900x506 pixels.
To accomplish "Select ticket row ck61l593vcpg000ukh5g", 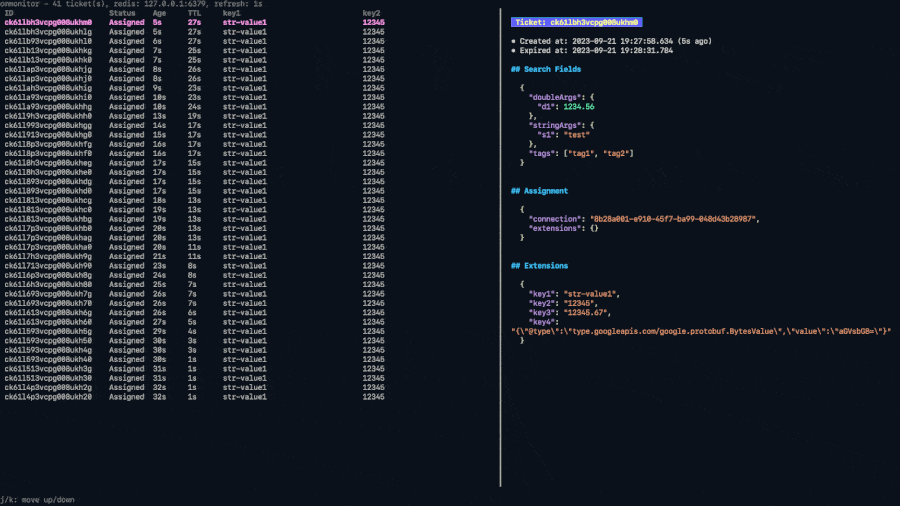I will (195, 332).
